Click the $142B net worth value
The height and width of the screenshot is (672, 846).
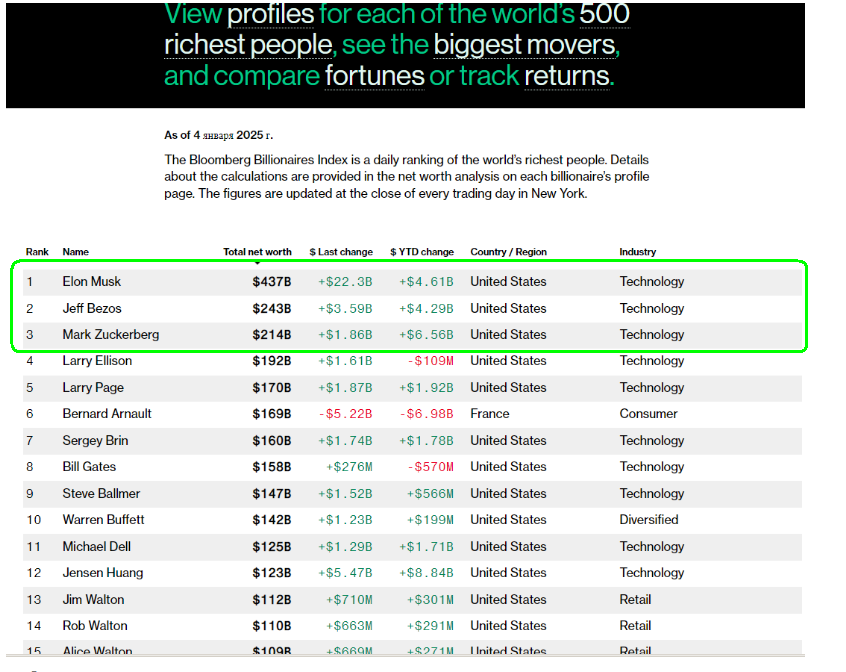272,519
